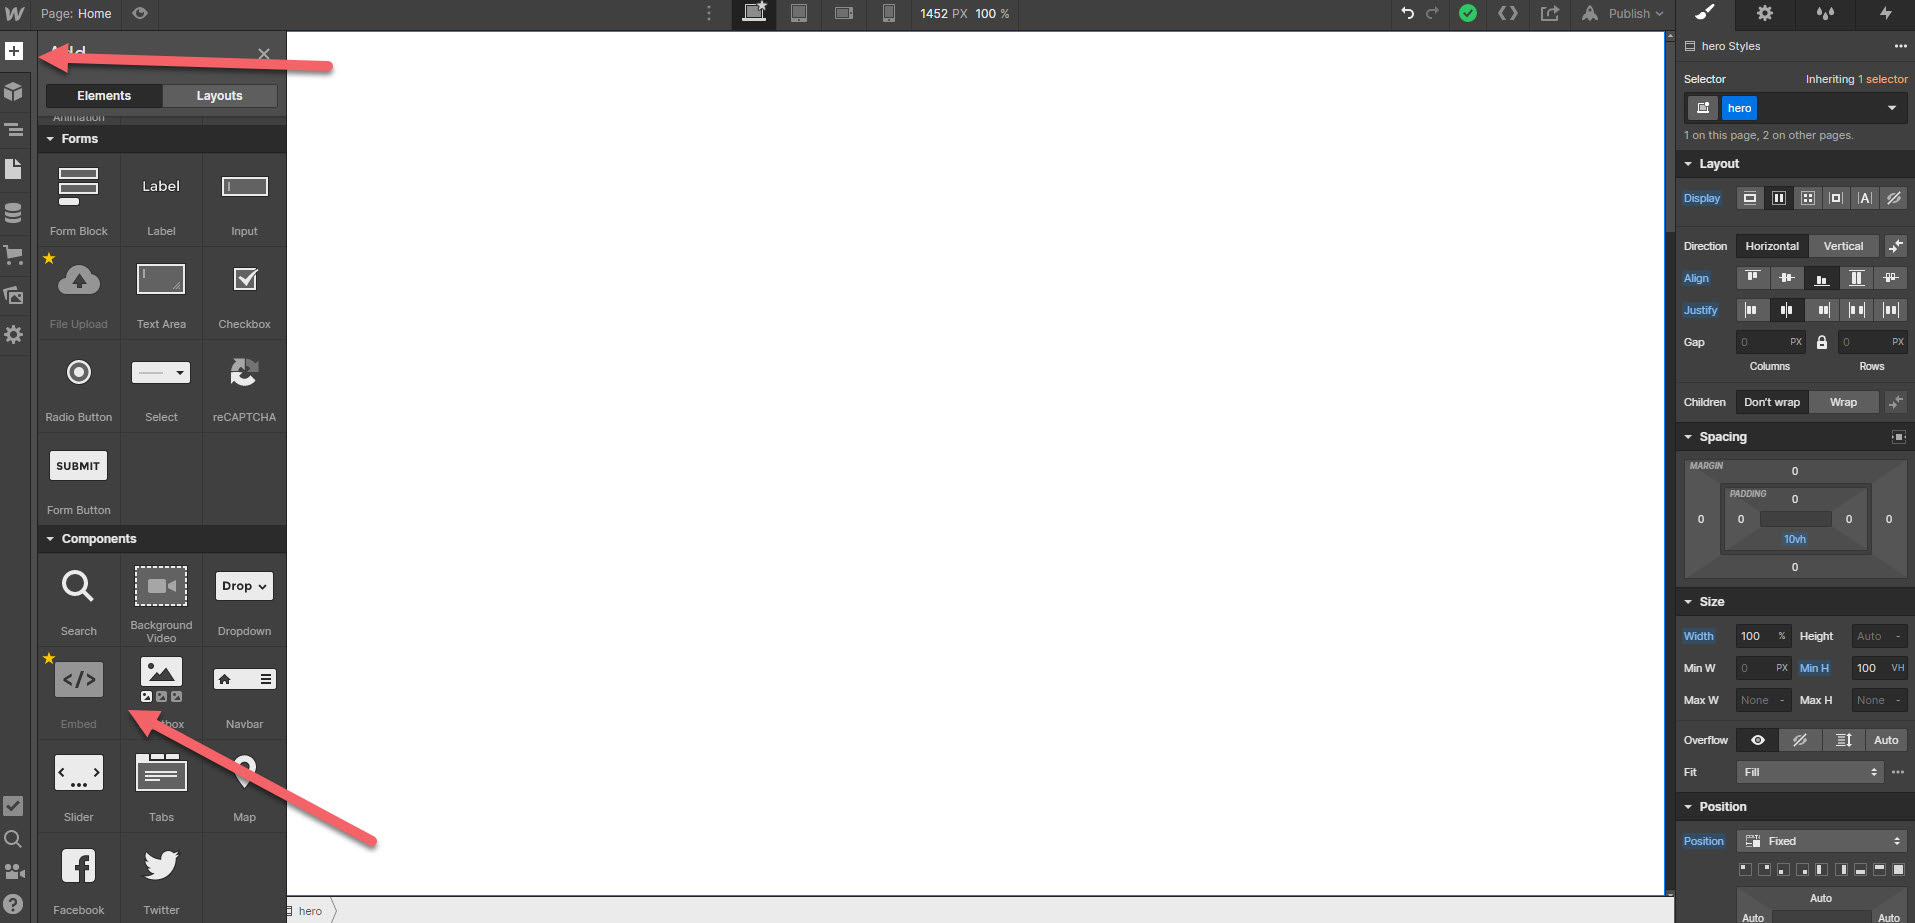Open the Navigator panel in left sidebar
Viewport: 1915px width, 923px height.
click(x=14, y=130)
